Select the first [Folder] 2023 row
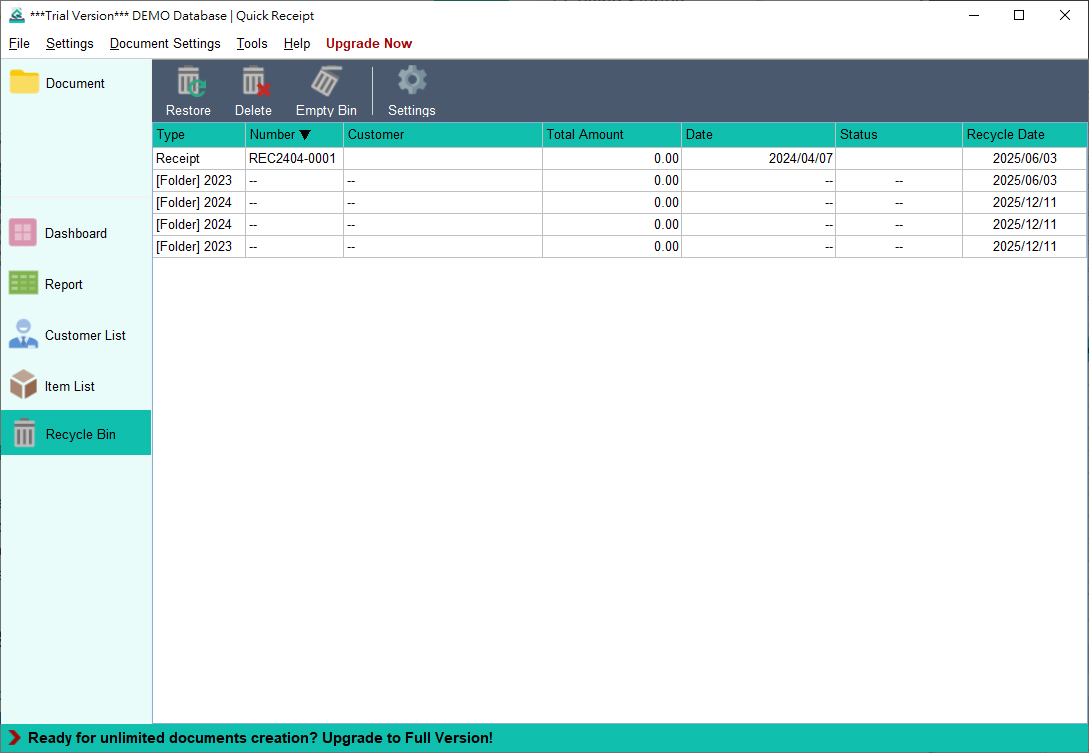 [620, 181]
